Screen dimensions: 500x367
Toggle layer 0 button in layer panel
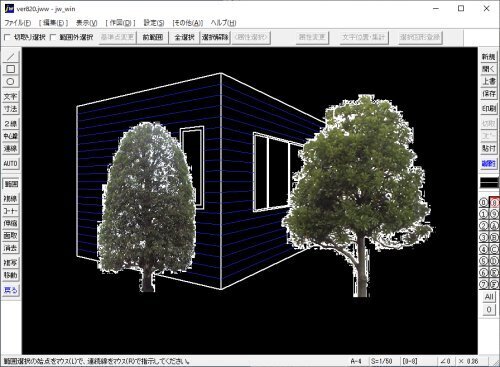(483, 202)
